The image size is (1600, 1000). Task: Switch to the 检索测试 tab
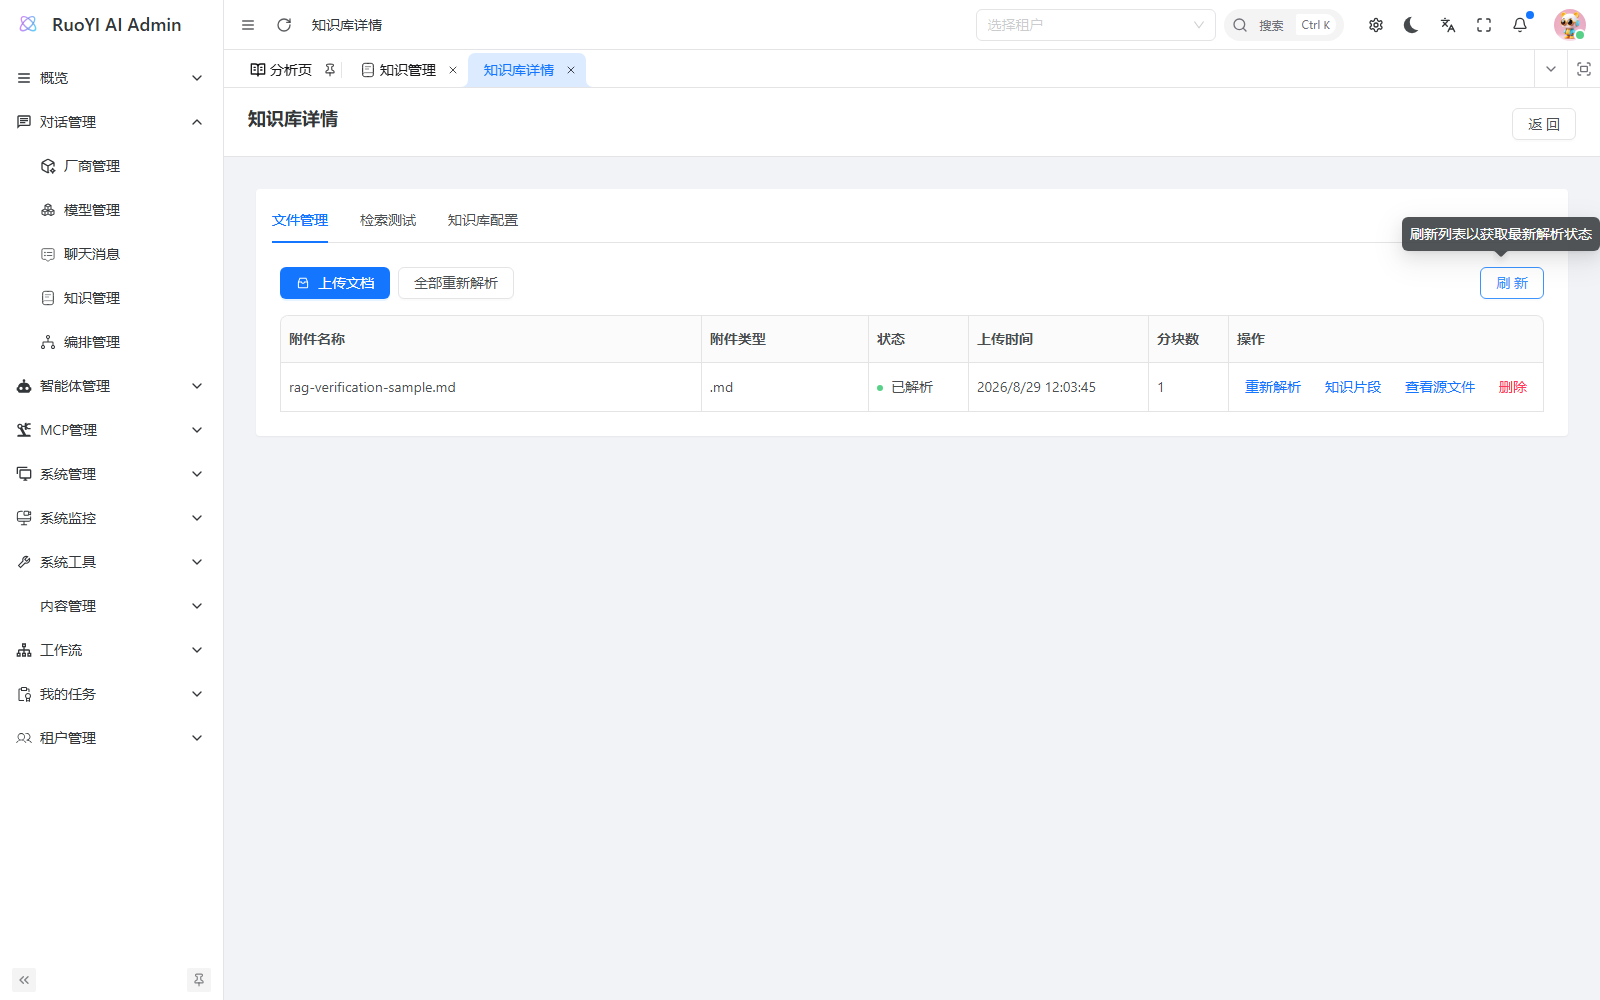[x=388, y=220]
